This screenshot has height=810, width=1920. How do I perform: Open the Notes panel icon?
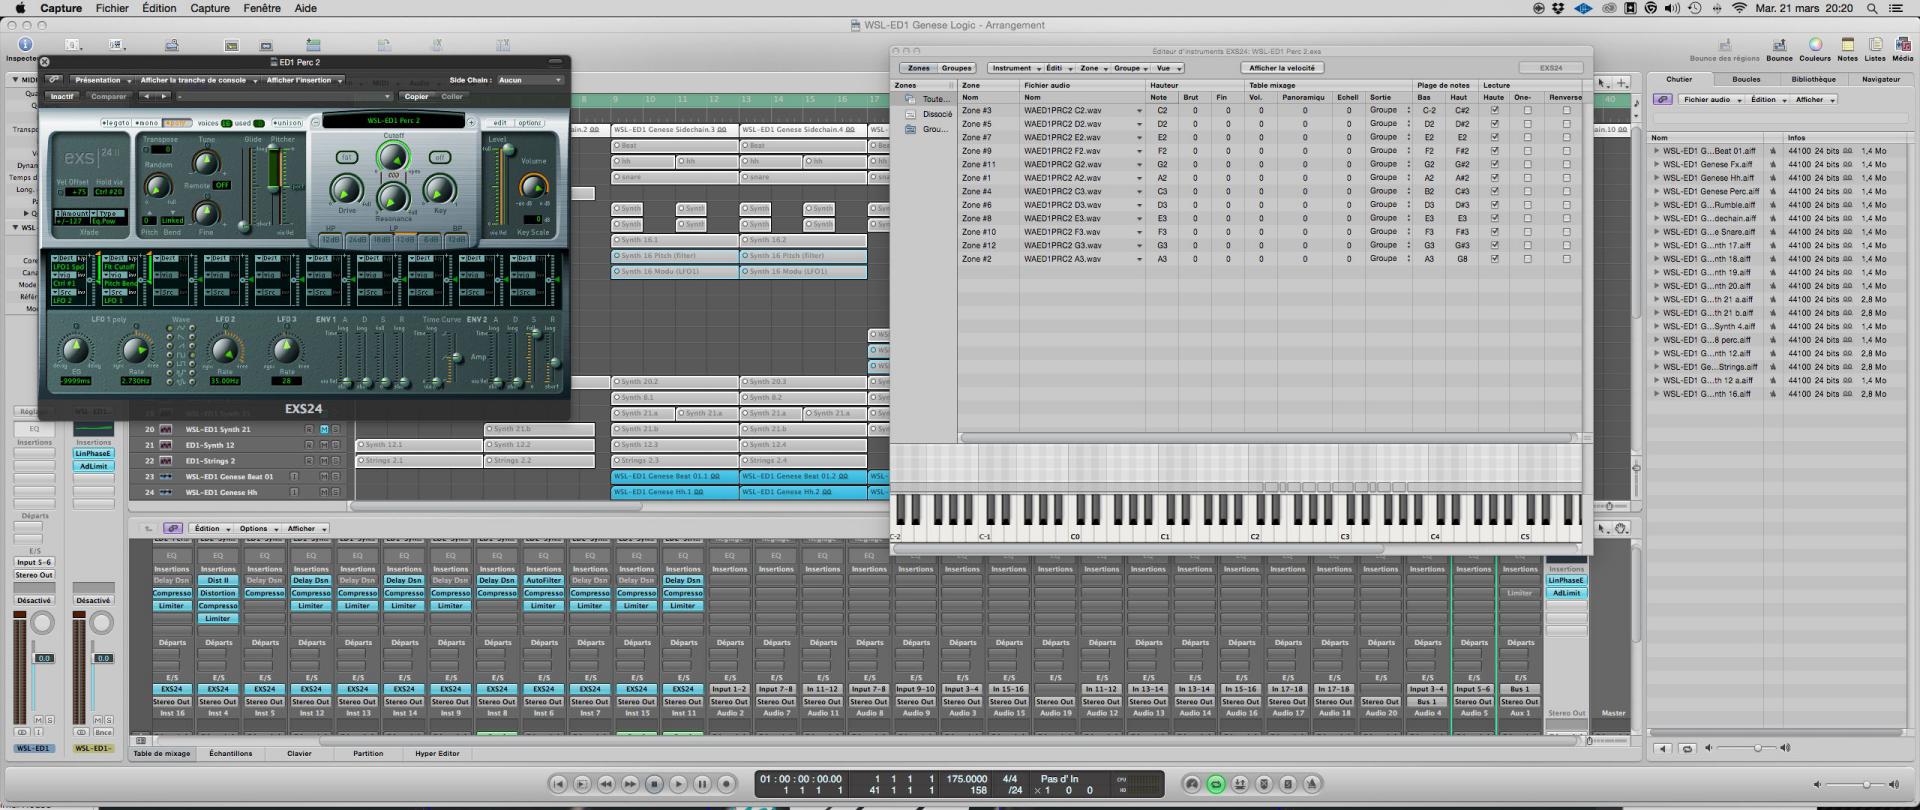(1847, 45)
